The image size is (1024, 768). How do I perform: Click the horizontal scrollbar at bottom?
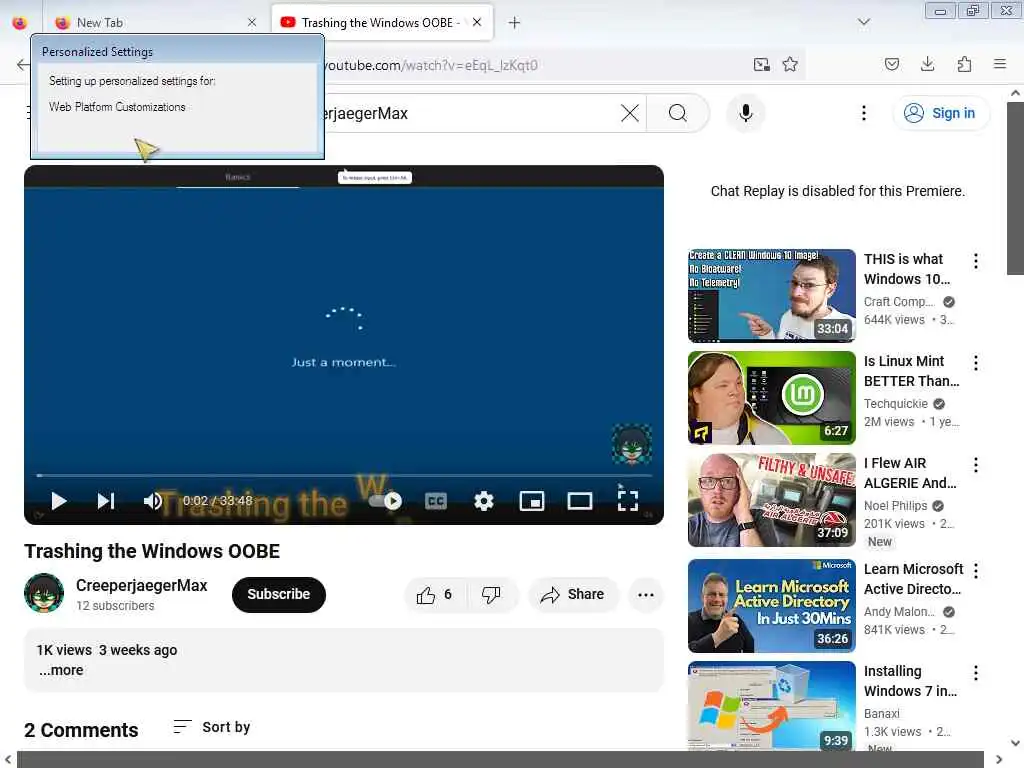pos(500,760)
